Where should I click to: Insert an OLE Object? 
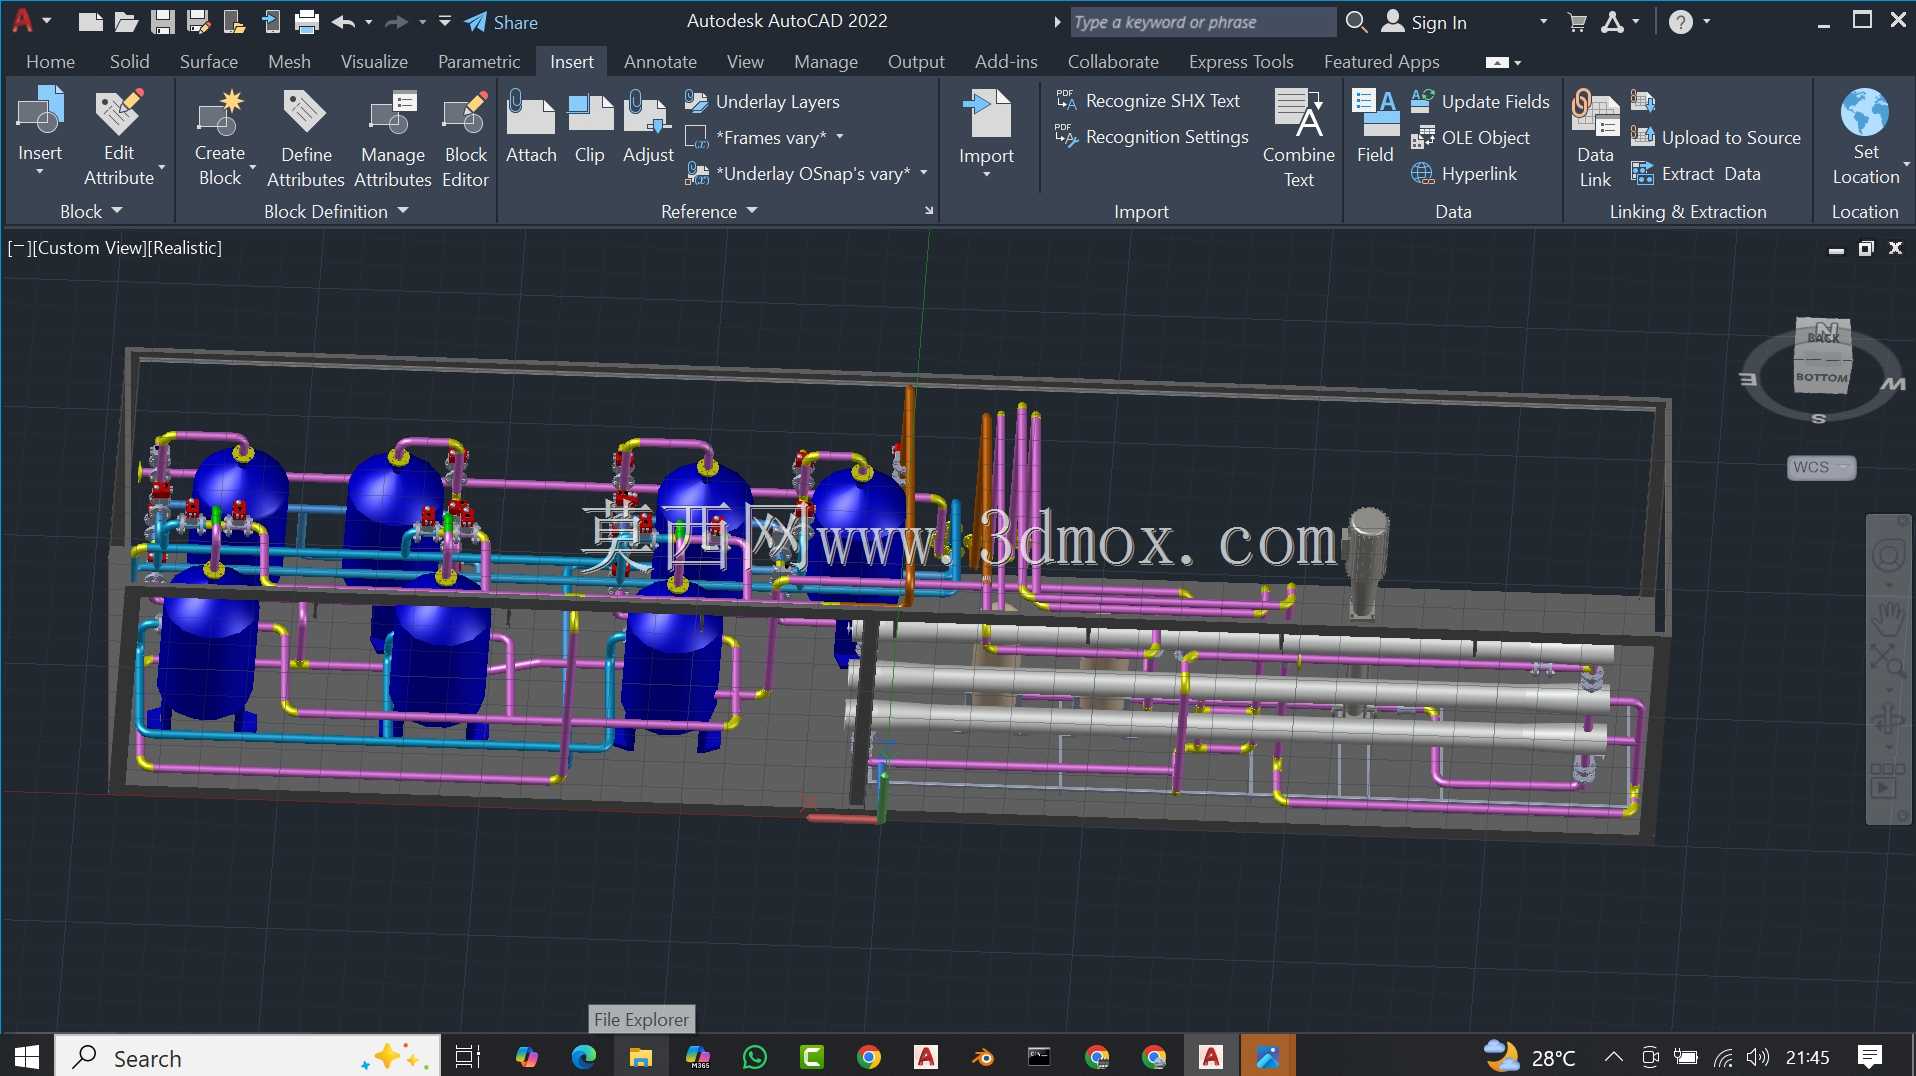click(1470, 137)
